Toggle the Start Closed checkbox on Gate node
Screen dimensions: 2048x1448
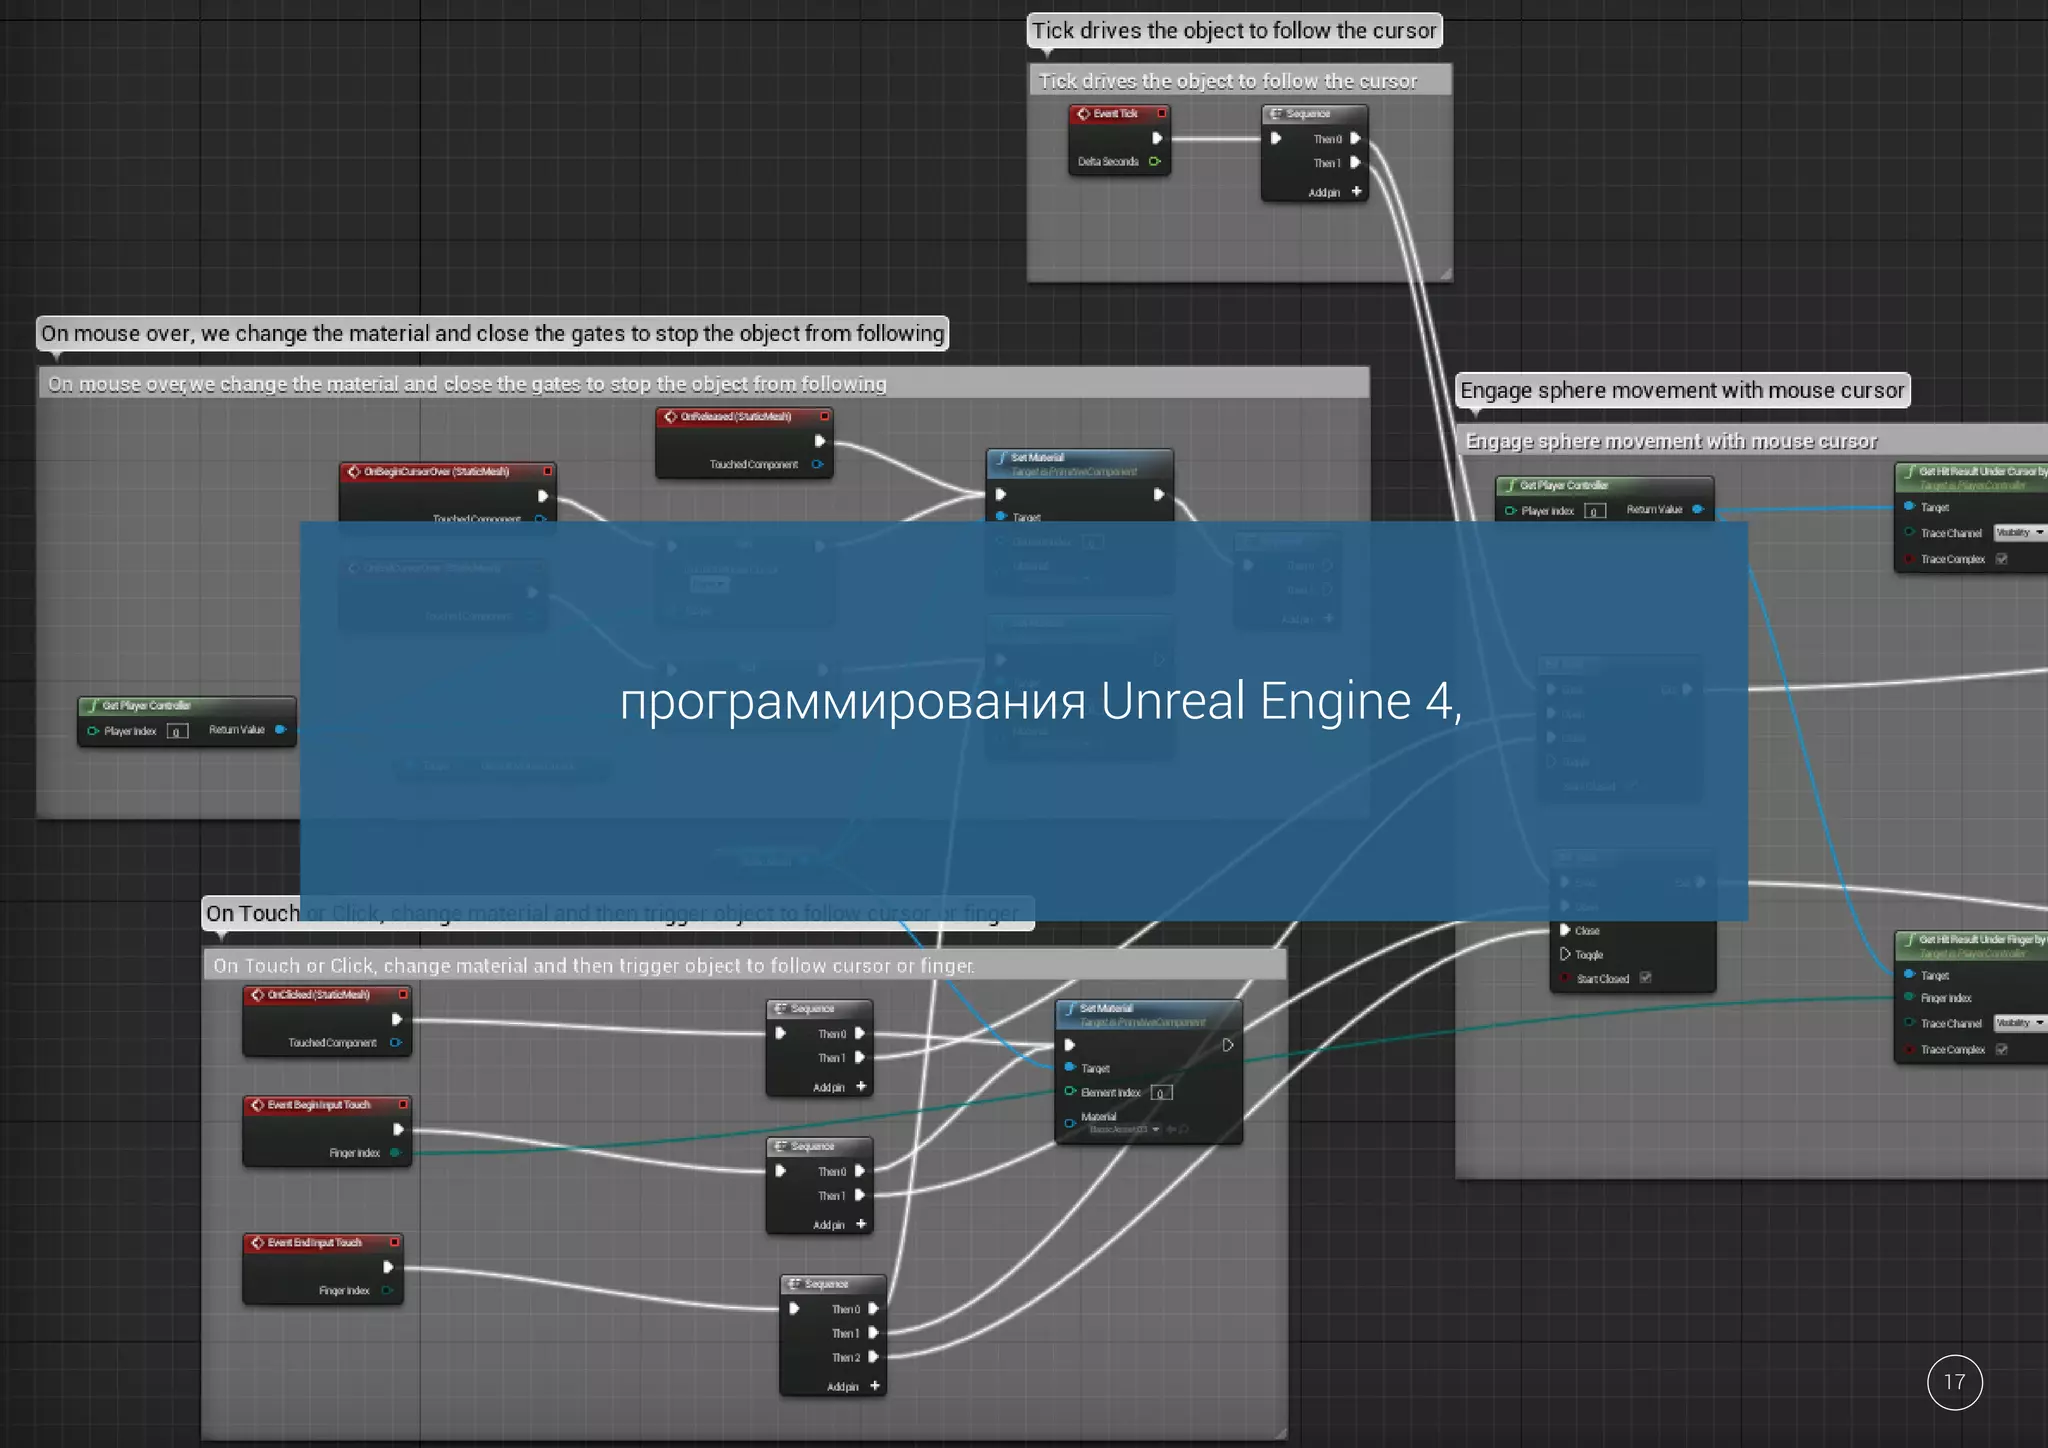[x=1645, y=978]
